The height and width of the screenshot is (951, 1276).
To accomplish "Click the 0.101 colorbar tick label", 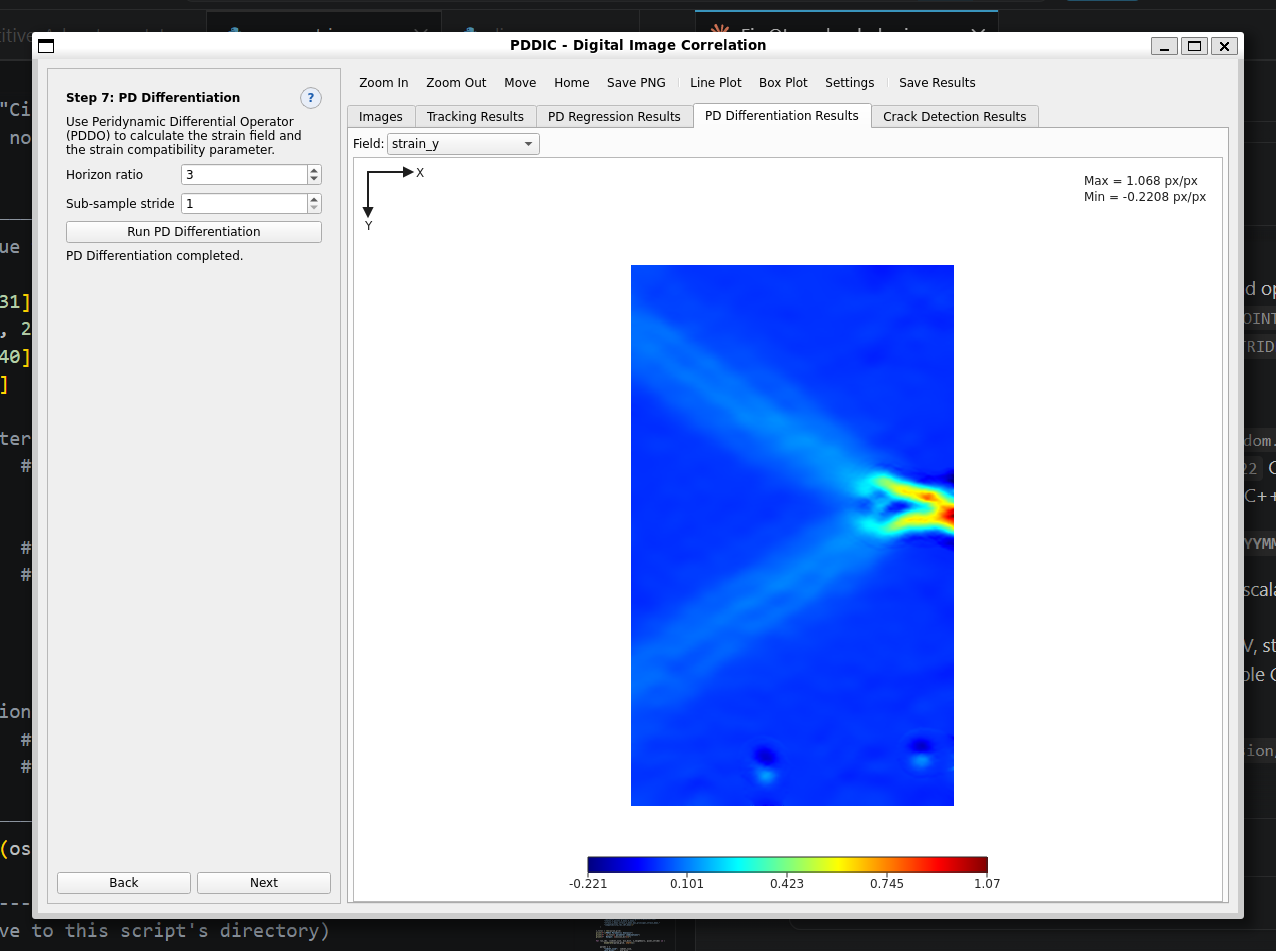I will 687,884.
